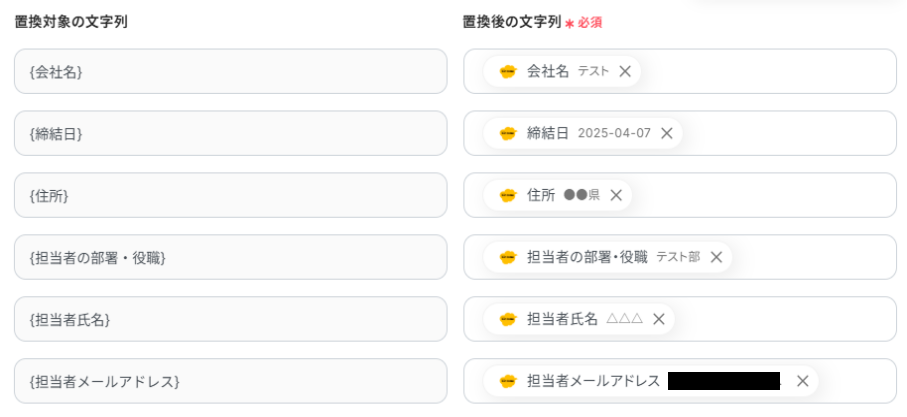
Task: Focus the {会社名} target string field
Action: pyautogui.click(x=230, y=72)
